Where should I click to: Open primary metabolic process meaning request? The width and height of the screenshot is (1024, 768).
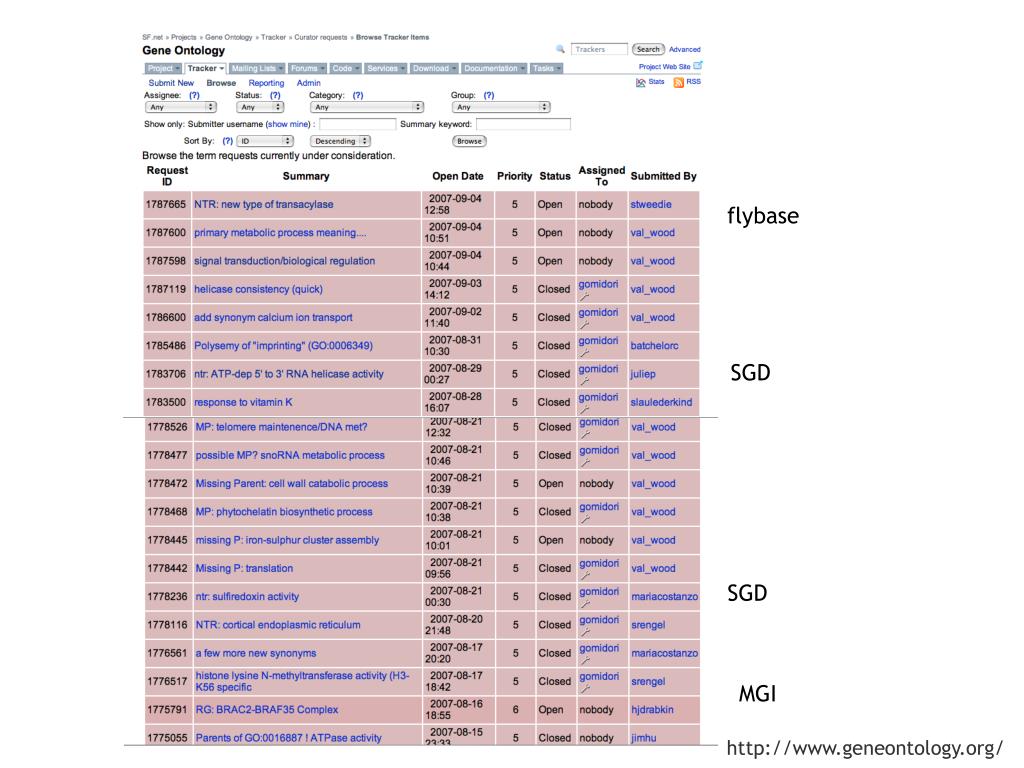point(280,232)
